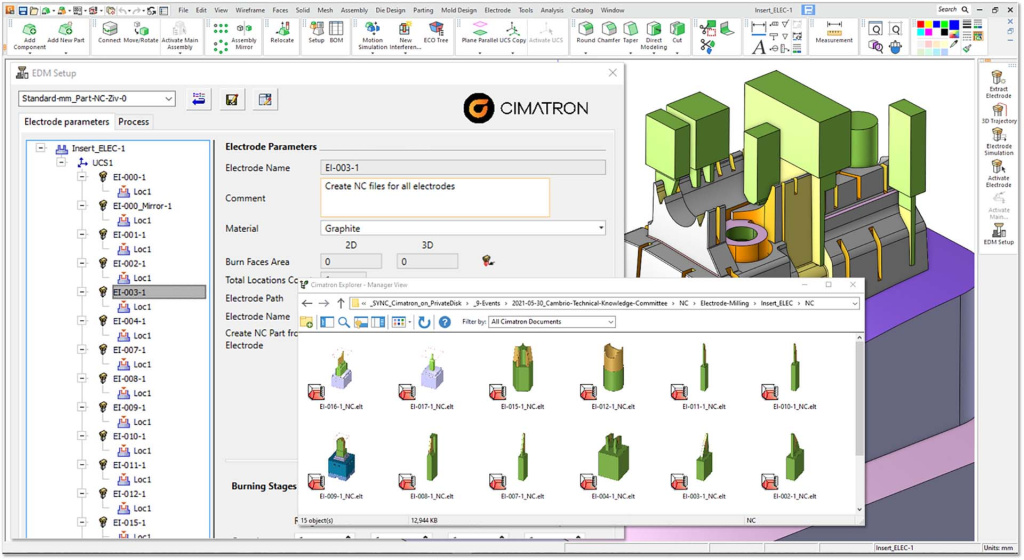
Task: Select EI-004-1 electrode in the tree
Action: [x=129, y=321]
